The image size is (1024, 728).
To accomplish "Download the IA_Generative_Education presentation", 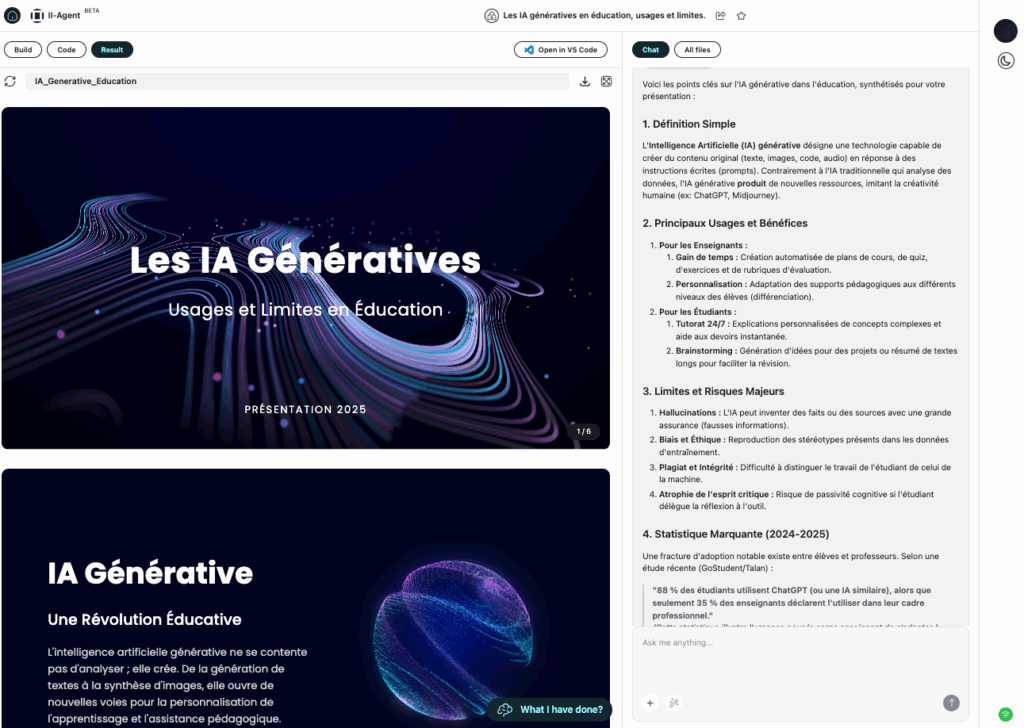I will coord(585,81).
